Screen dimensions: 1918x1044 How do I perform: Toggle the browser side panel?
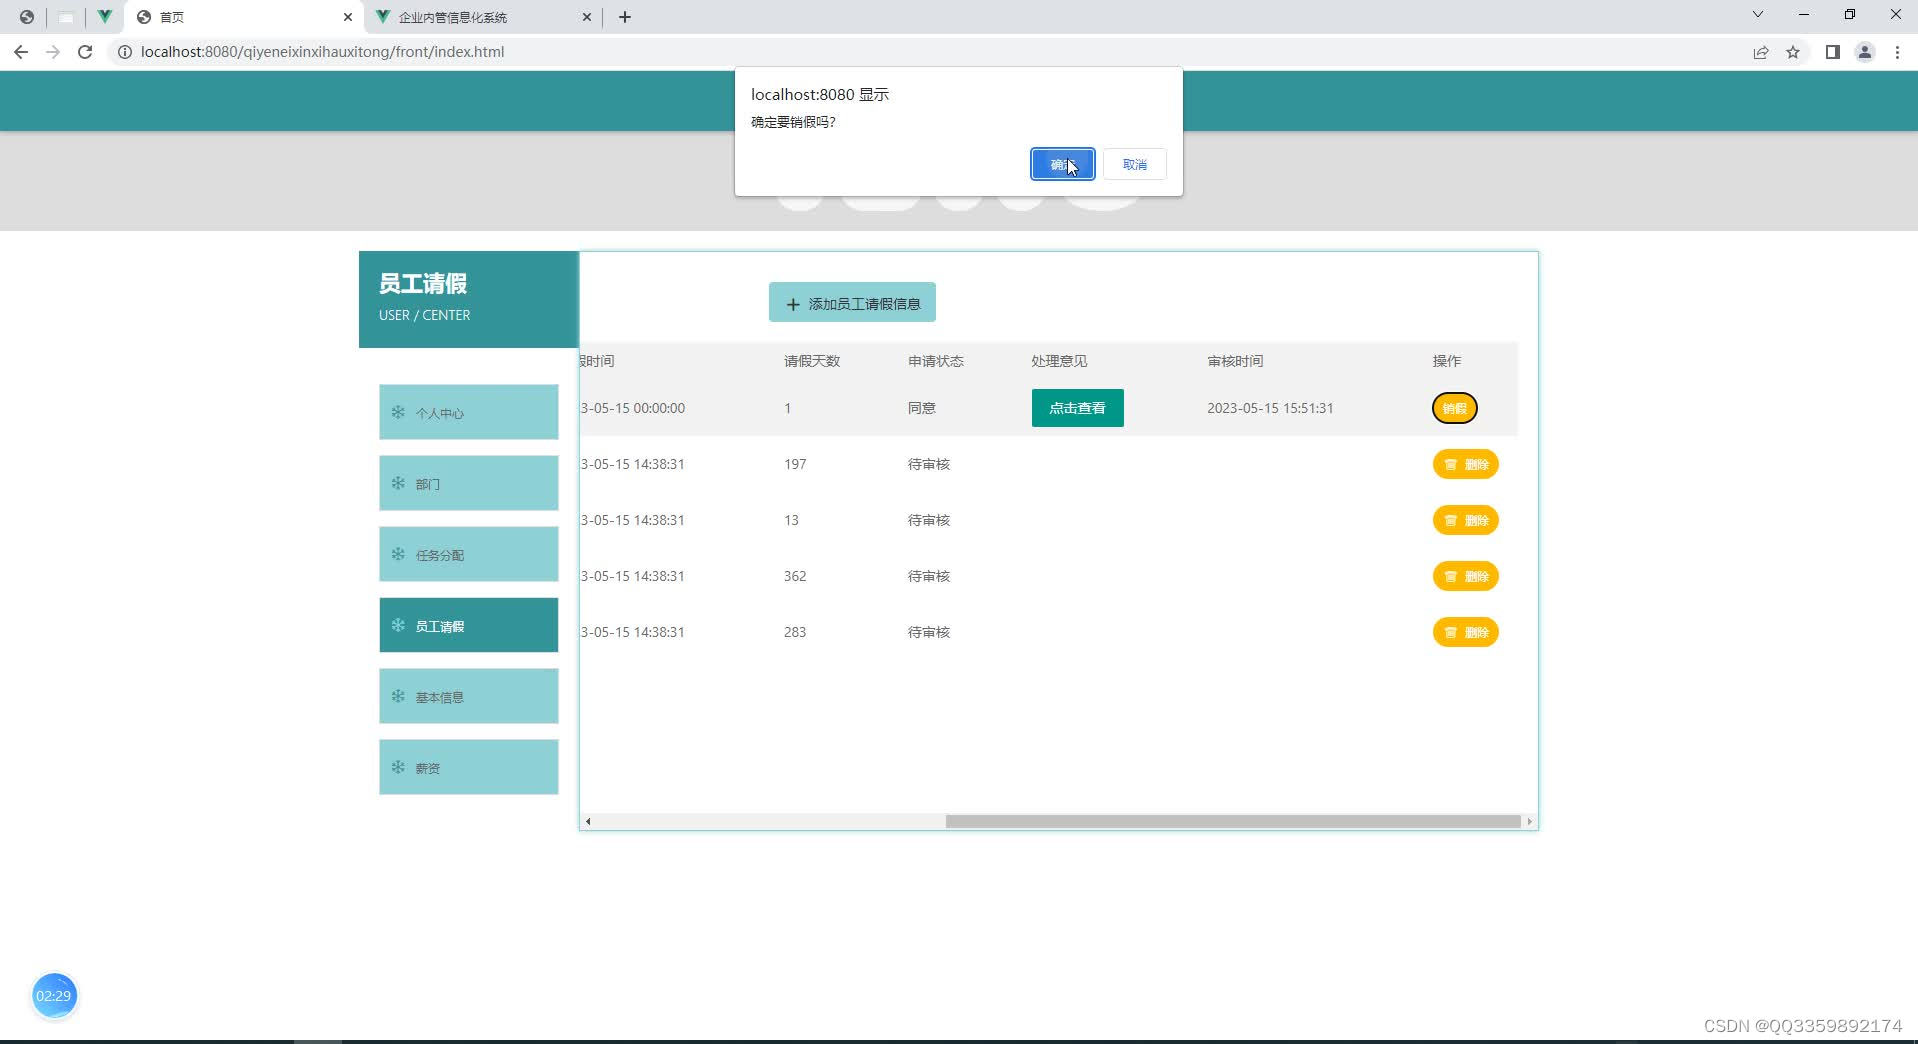coord(1833,52)
